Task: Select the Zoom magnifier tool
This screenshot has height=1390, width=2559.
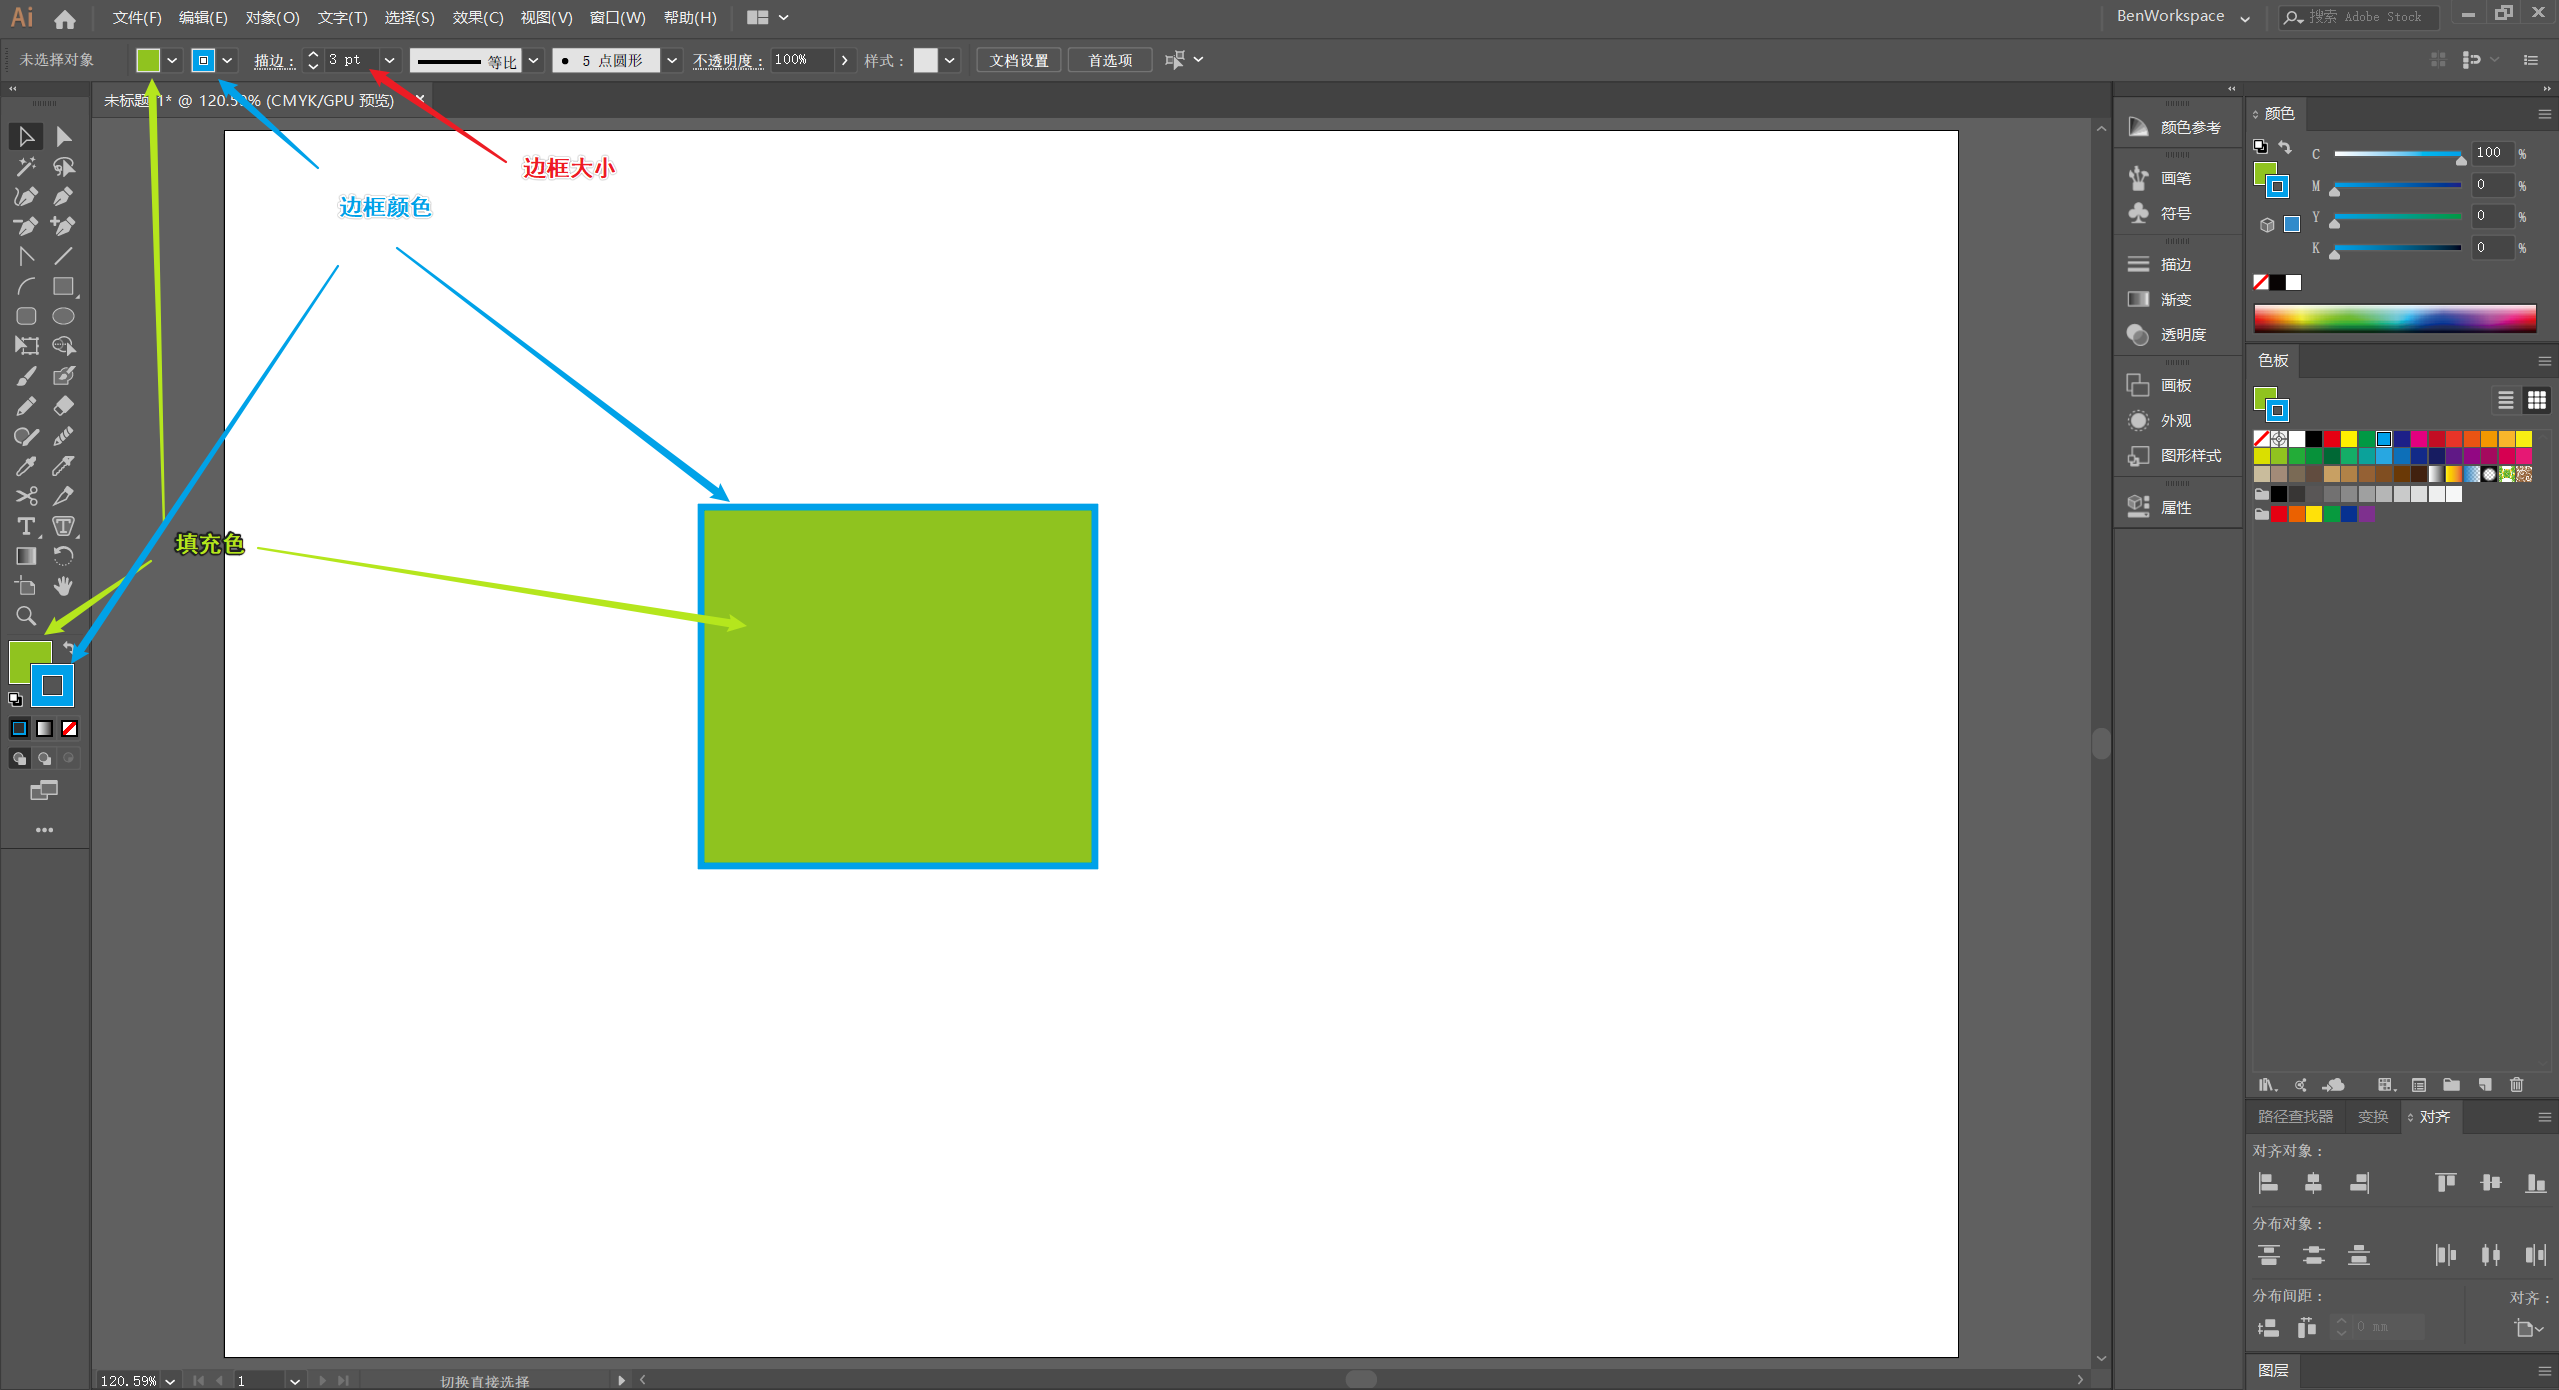Action: click(x=26, y=616)
